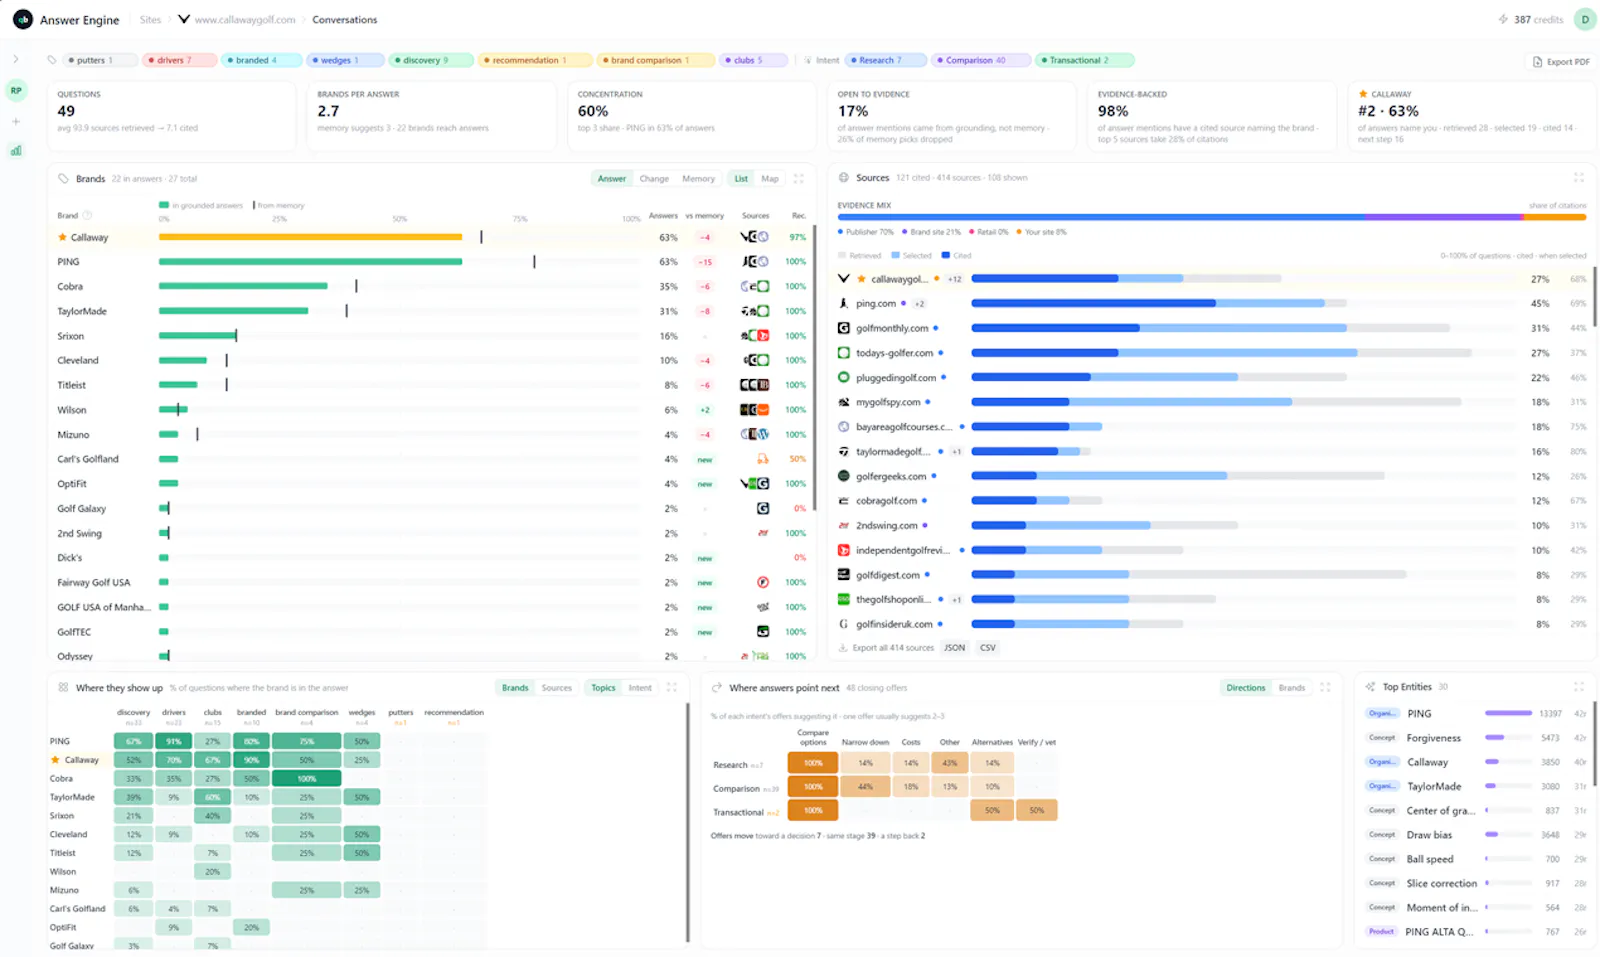This screenshot has width=1600, height=957.
Task: Export sources as JSON
Action: [955, 648]
